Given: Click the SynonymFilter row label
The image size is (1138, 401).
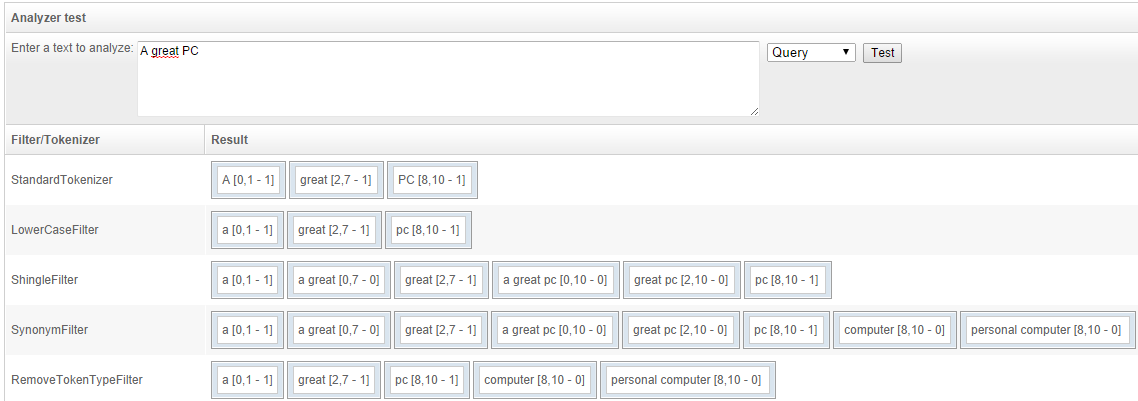Looking at the screenshot, I should tap(49, 330).
